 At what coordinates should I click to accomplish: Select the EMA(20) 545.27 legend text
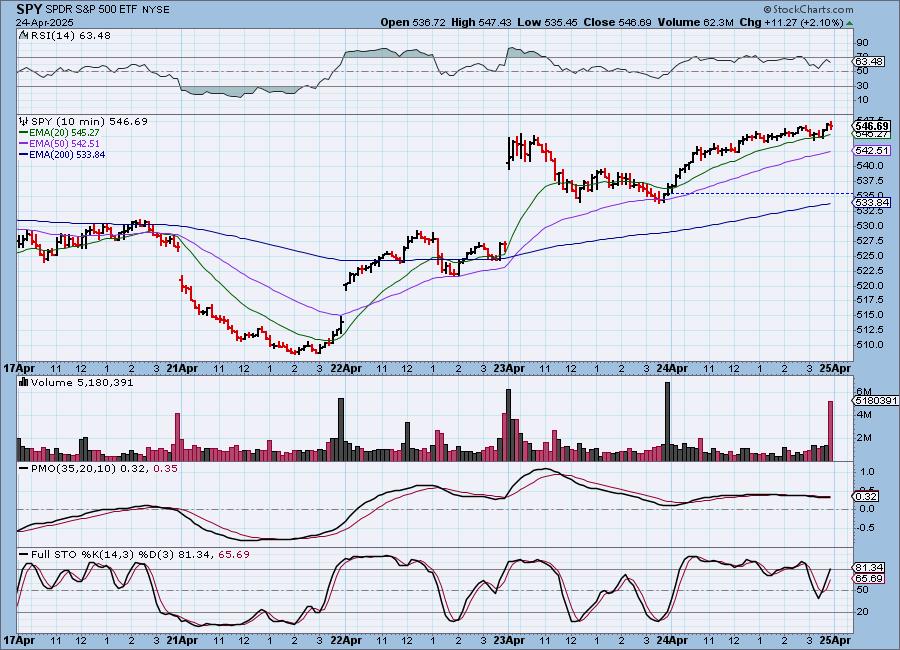(x=64, y=133)
